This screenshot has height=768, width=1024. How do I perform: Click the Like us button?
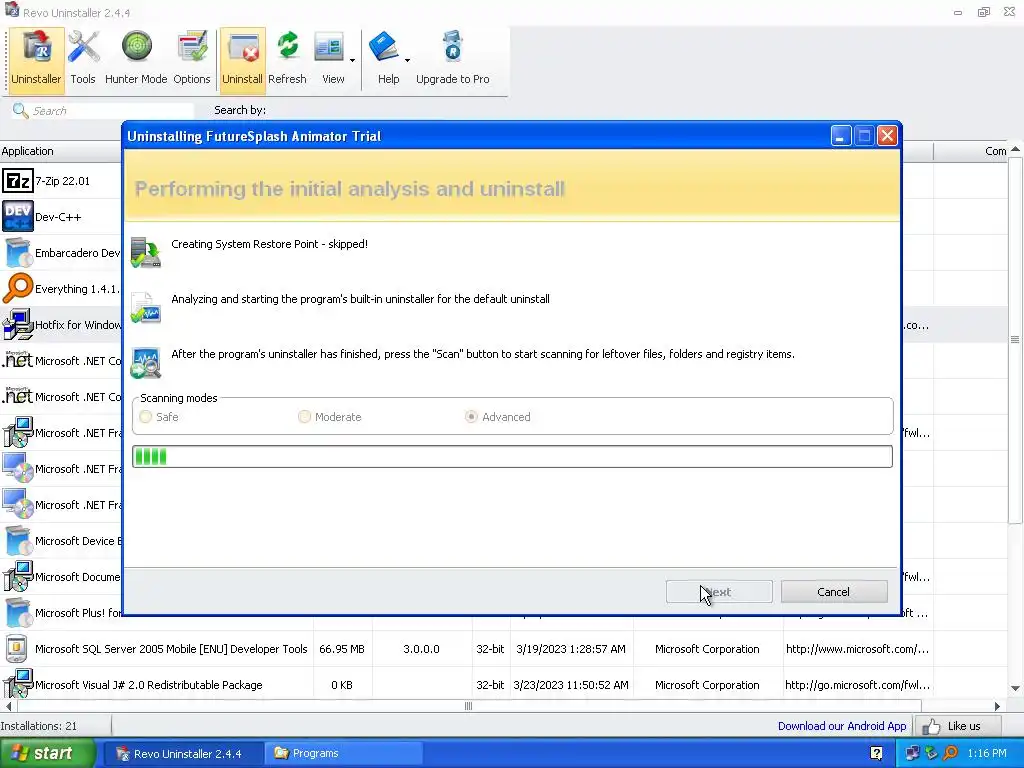point(956,726)
